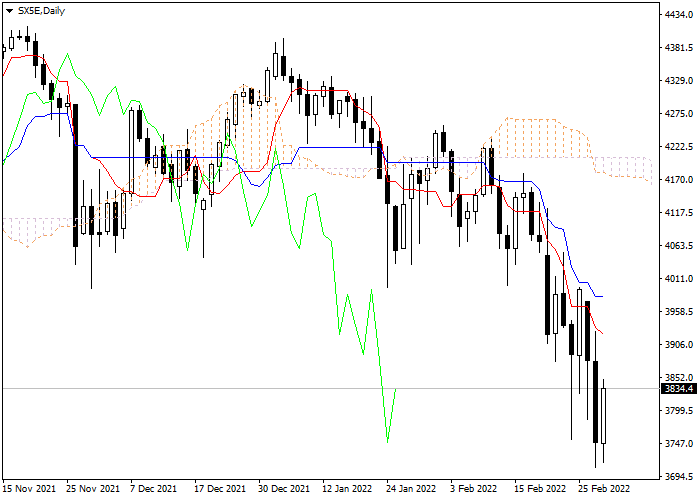This screenshot has height=500, width=700.
Task: Select the last white candlestick on the chart
Action: pos(604,416)
